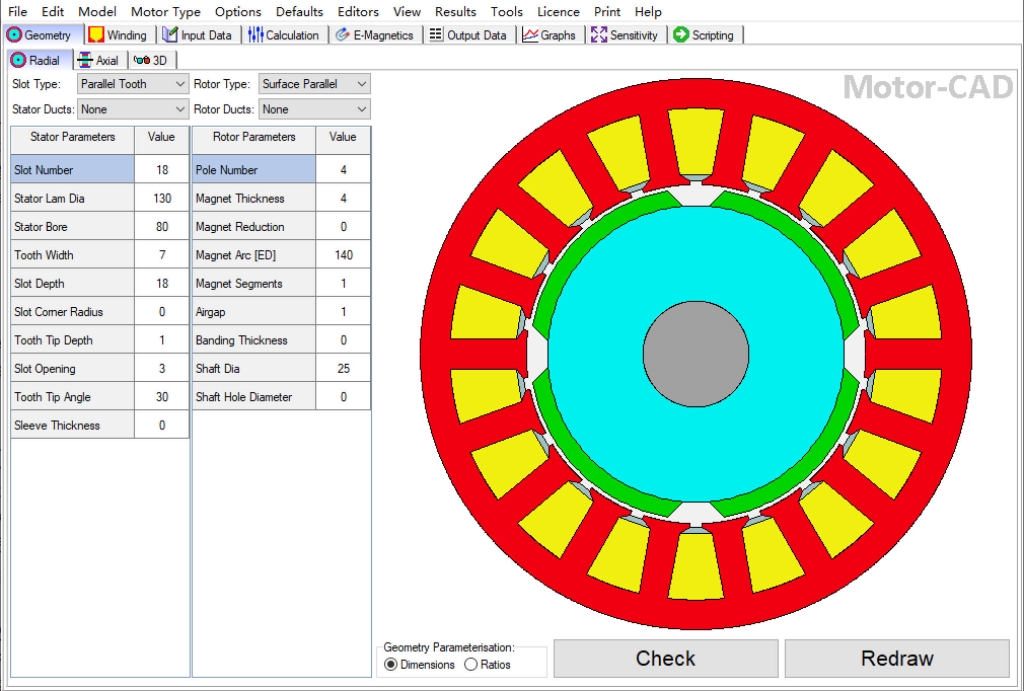Screen dimensions: 1024x691
Task: Edit the Pole Number value
Action: tap(344, 170)
